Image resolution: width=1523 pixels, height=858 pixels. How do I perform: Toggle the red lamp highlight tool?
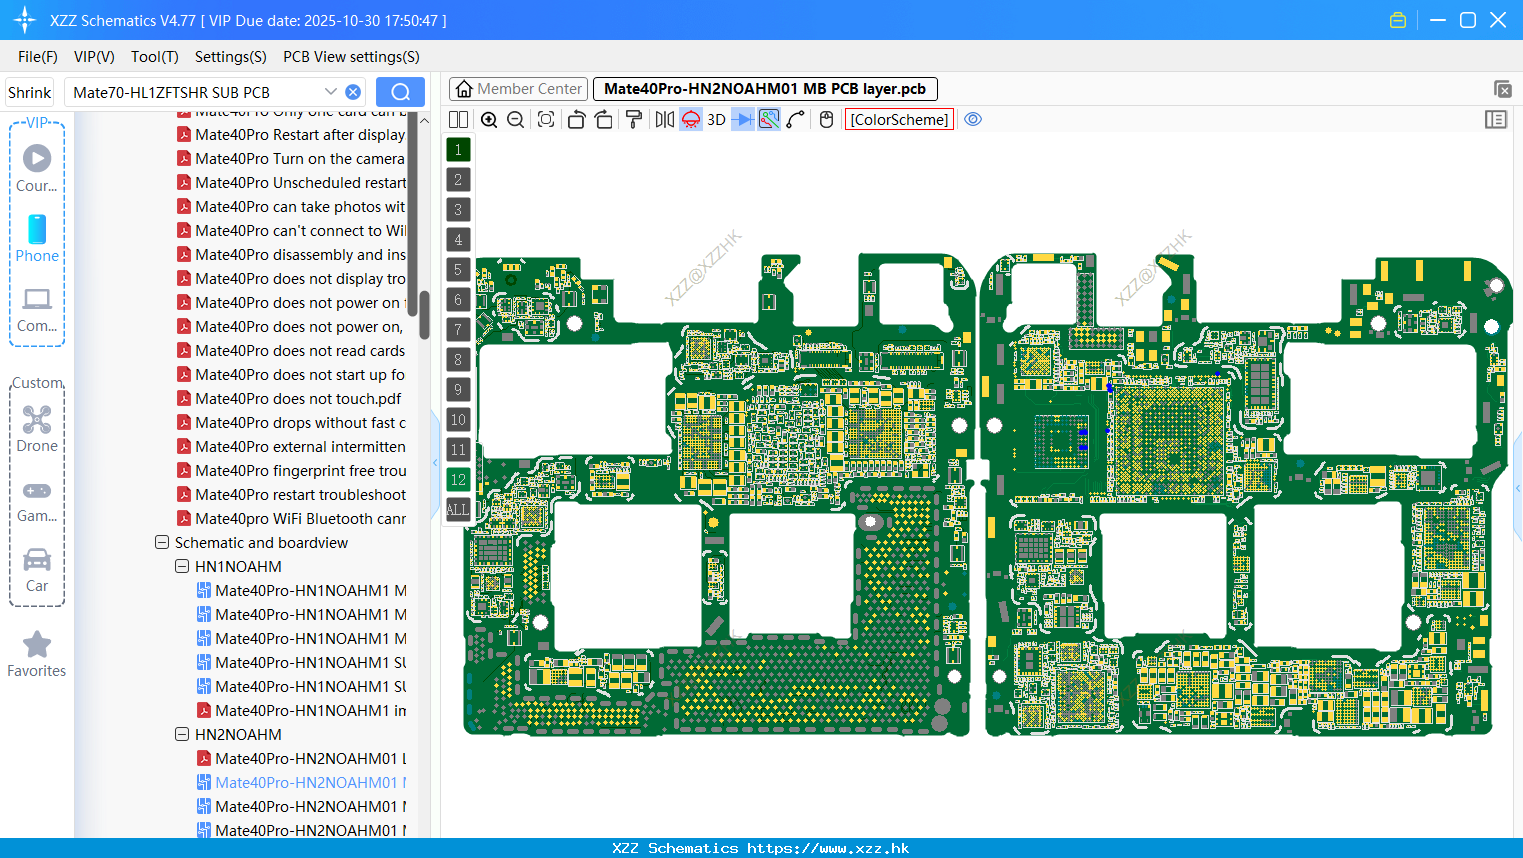[x=691, y=119]
